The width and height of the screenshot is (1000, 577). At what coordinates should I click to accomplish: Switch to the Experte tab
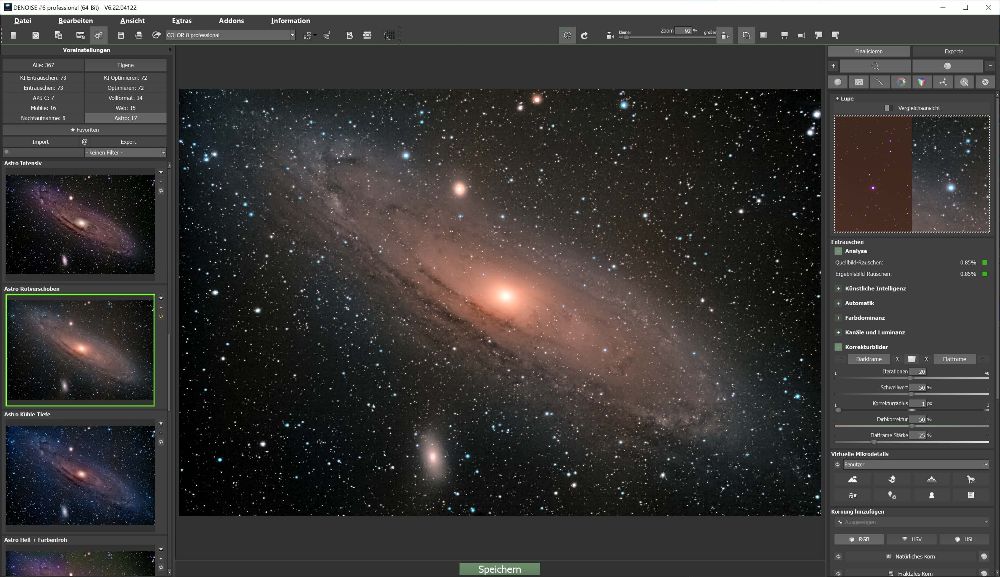tap(953, 51)
